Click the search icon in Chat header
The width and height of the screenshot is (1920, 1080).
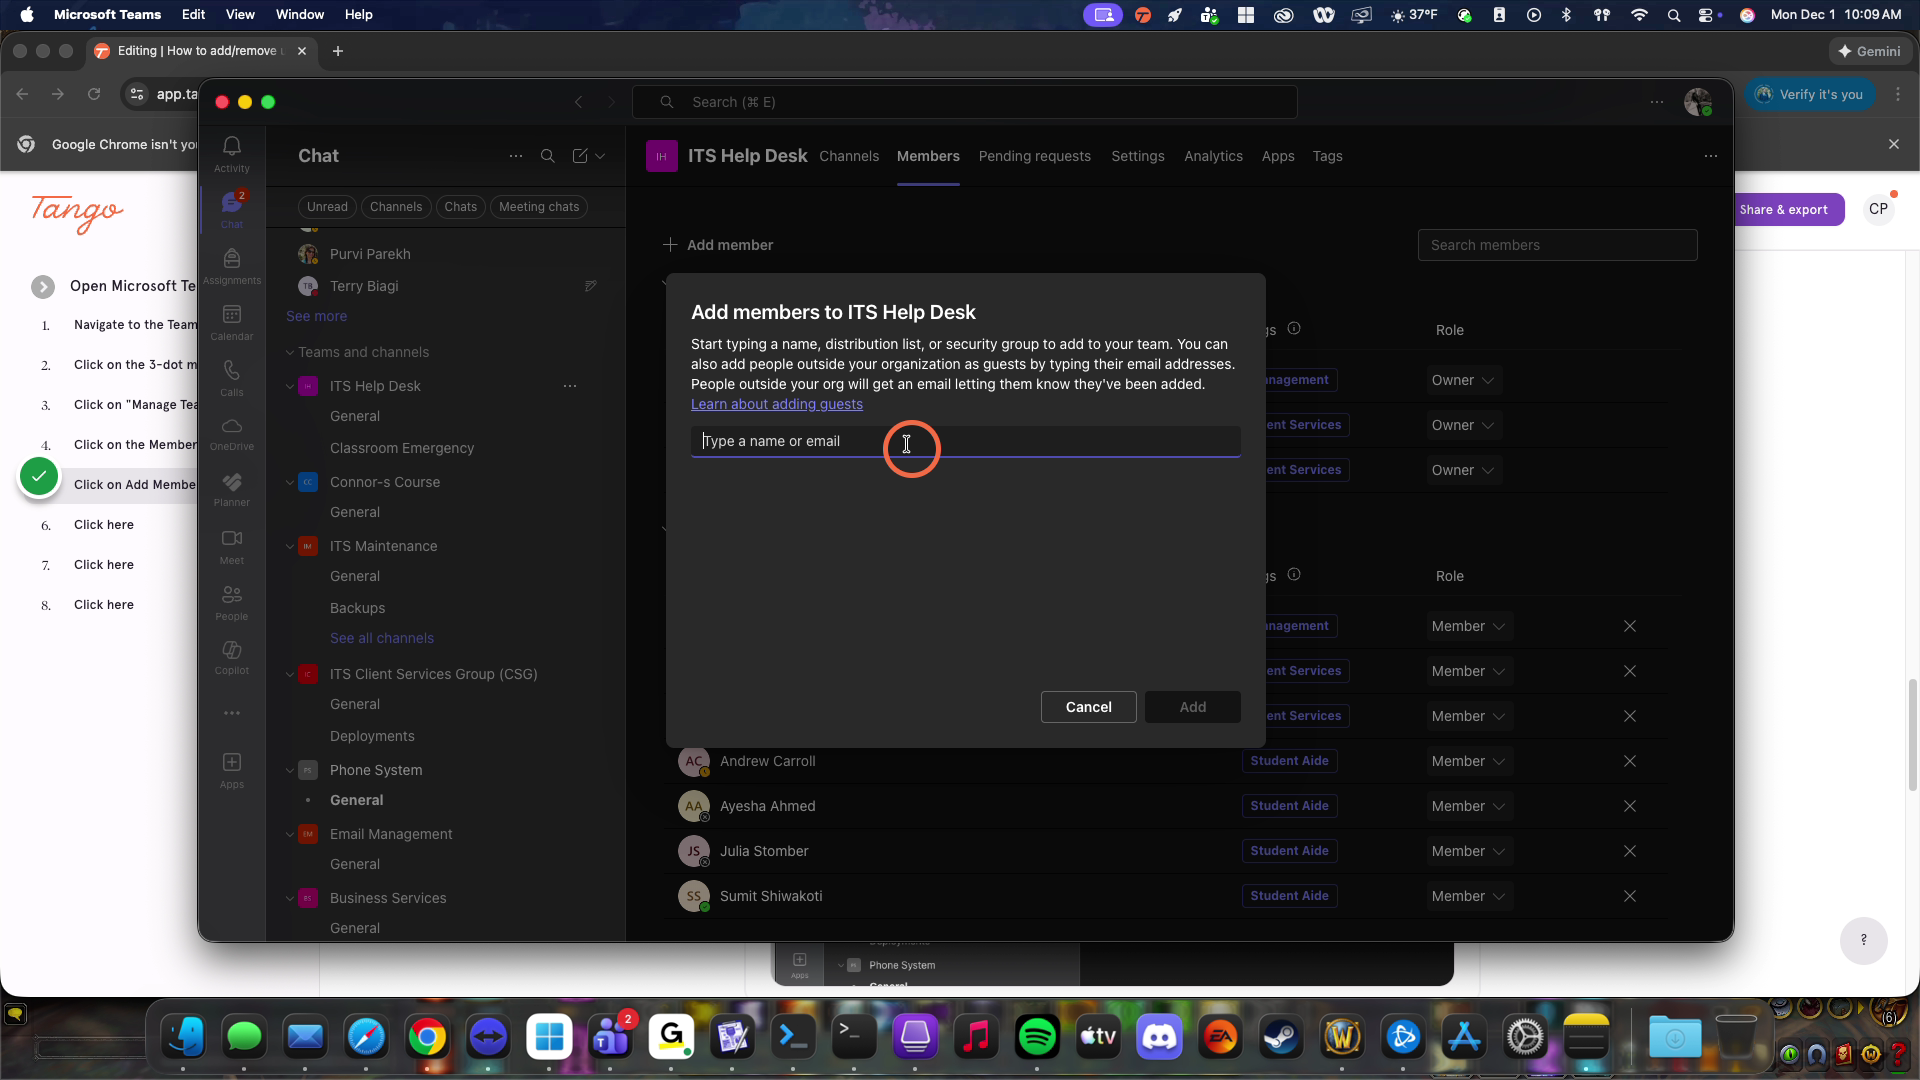point(547,156)
